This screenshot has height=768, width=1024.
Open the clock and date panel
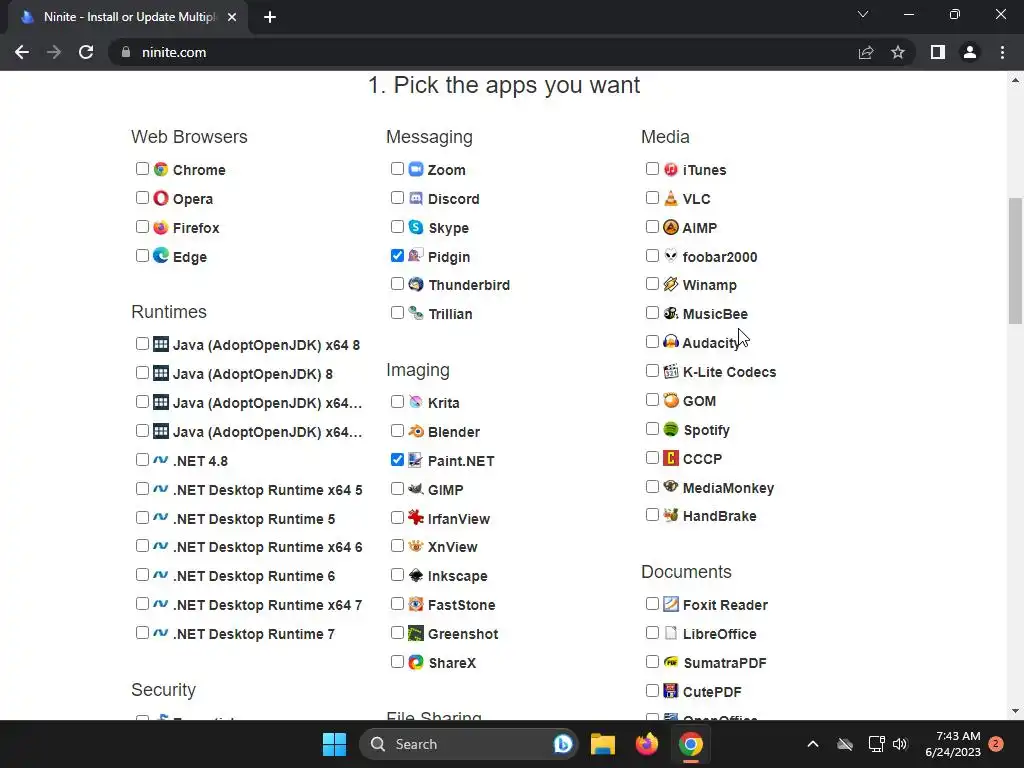[x=953, y=744]
